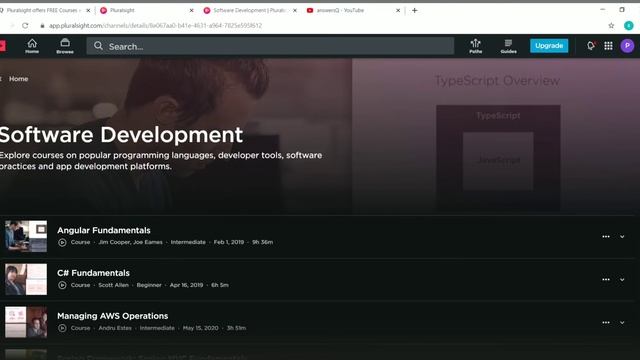Expand the Managing AWS Operations row
Viewport: 640px width, 360px height.
(622, 322)
